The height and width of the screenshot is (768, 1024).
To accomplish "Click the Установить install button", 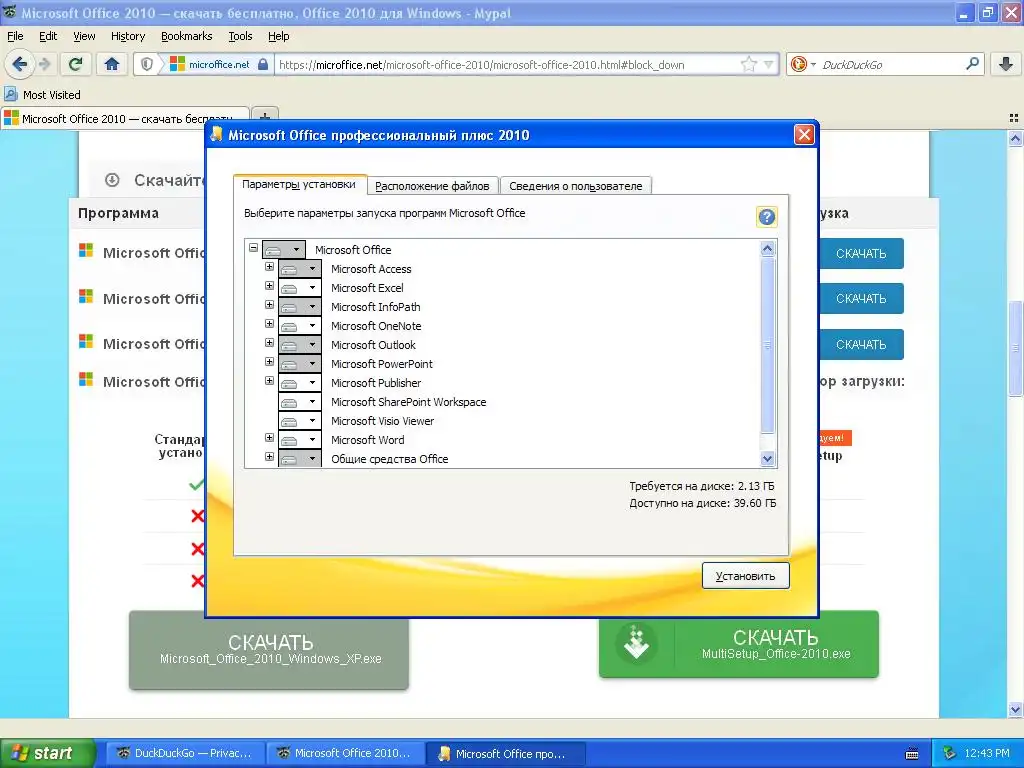I will [x=746, y=576].
